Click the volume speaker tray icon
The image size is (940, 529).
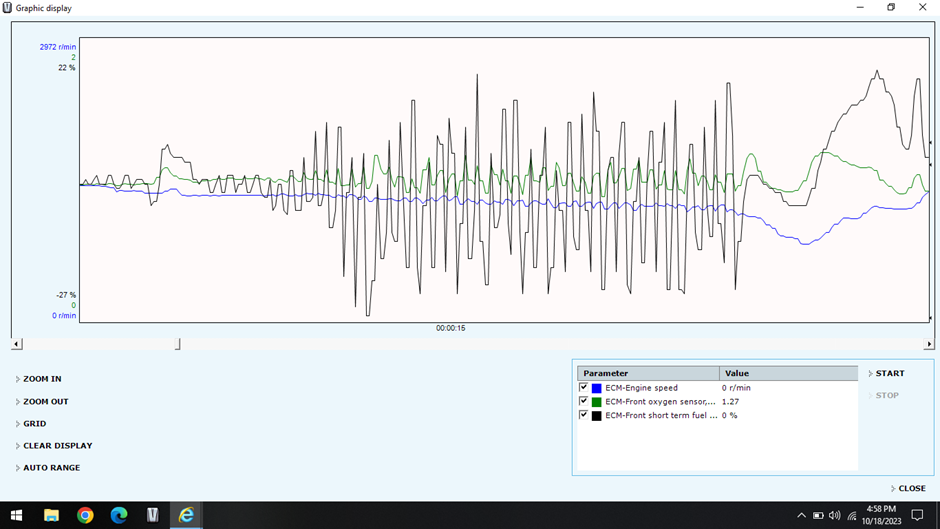[x=835, y=515]
